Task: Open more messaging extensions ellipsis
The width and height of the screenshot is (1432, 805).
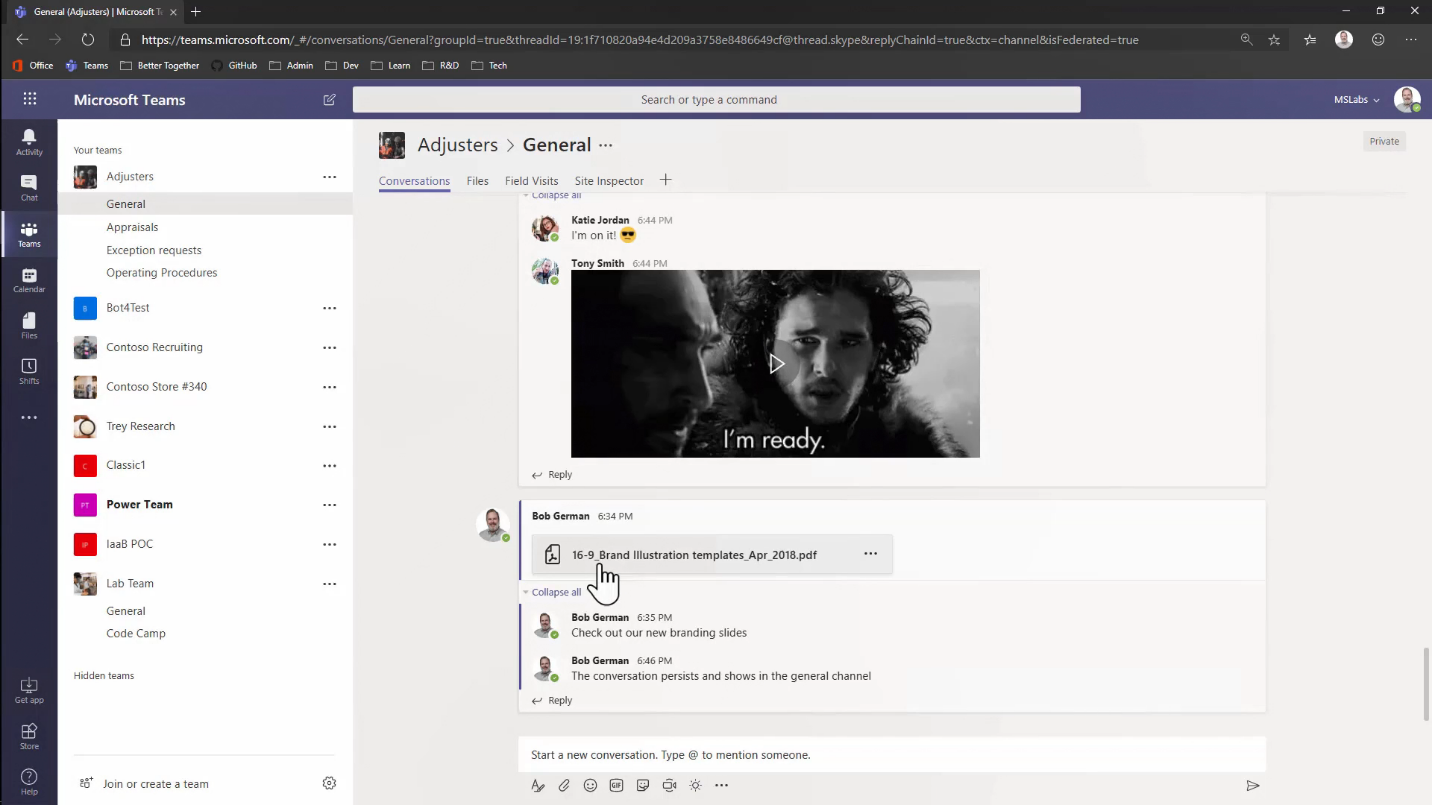Action: pyautogui.click(x=721, y=786)
